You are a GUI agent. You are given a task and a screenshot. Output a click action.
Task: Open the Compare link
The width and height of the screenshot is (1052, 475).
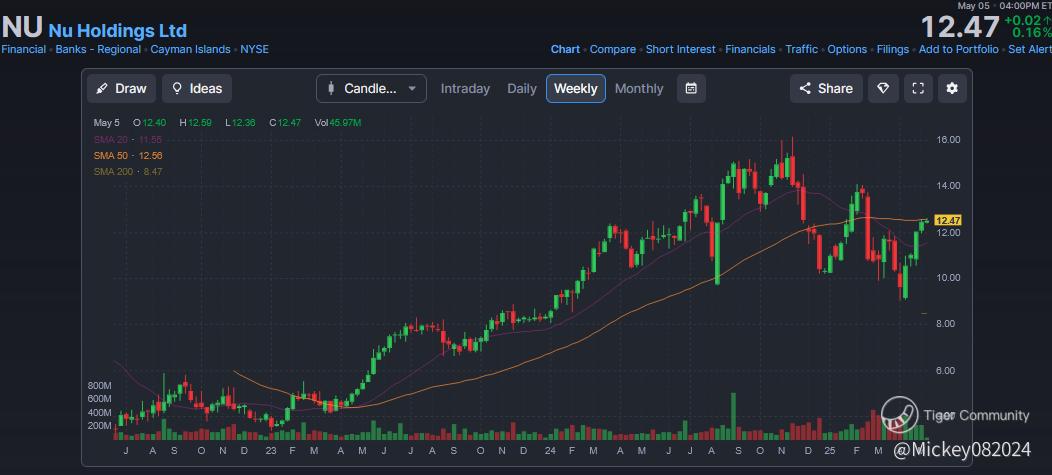coord(613,49)
